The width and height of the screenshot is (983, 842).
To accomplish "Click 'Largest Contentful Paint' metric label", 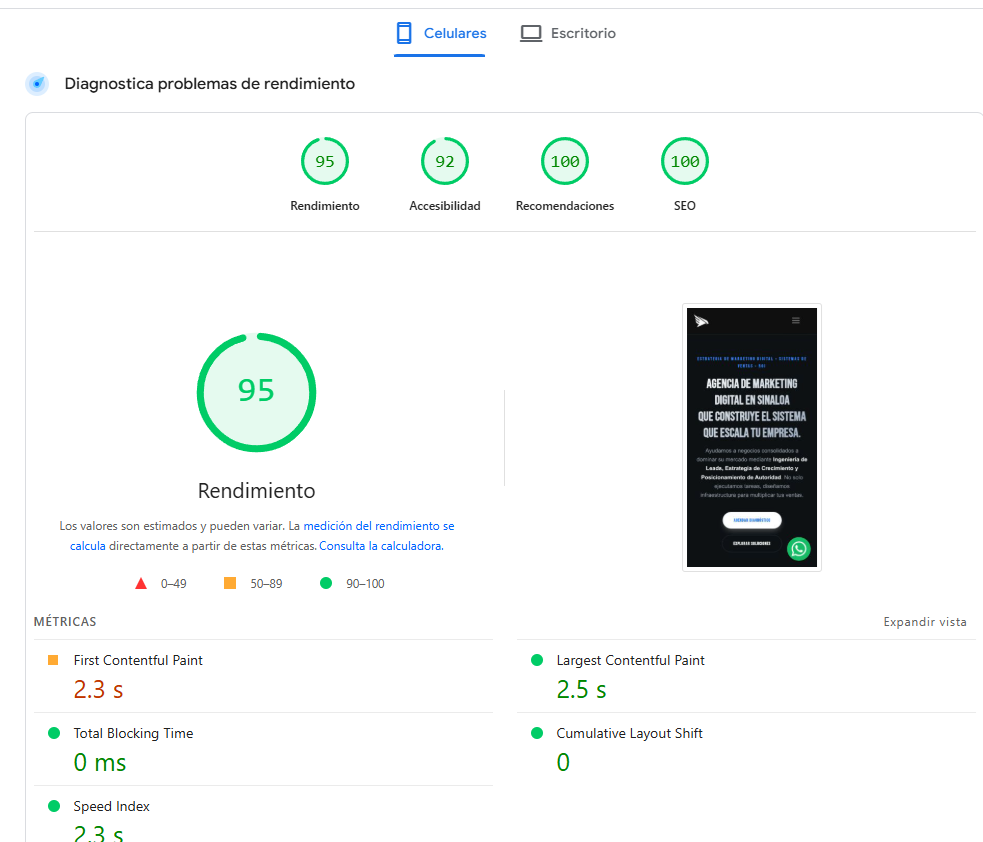I will coord(630,660).
